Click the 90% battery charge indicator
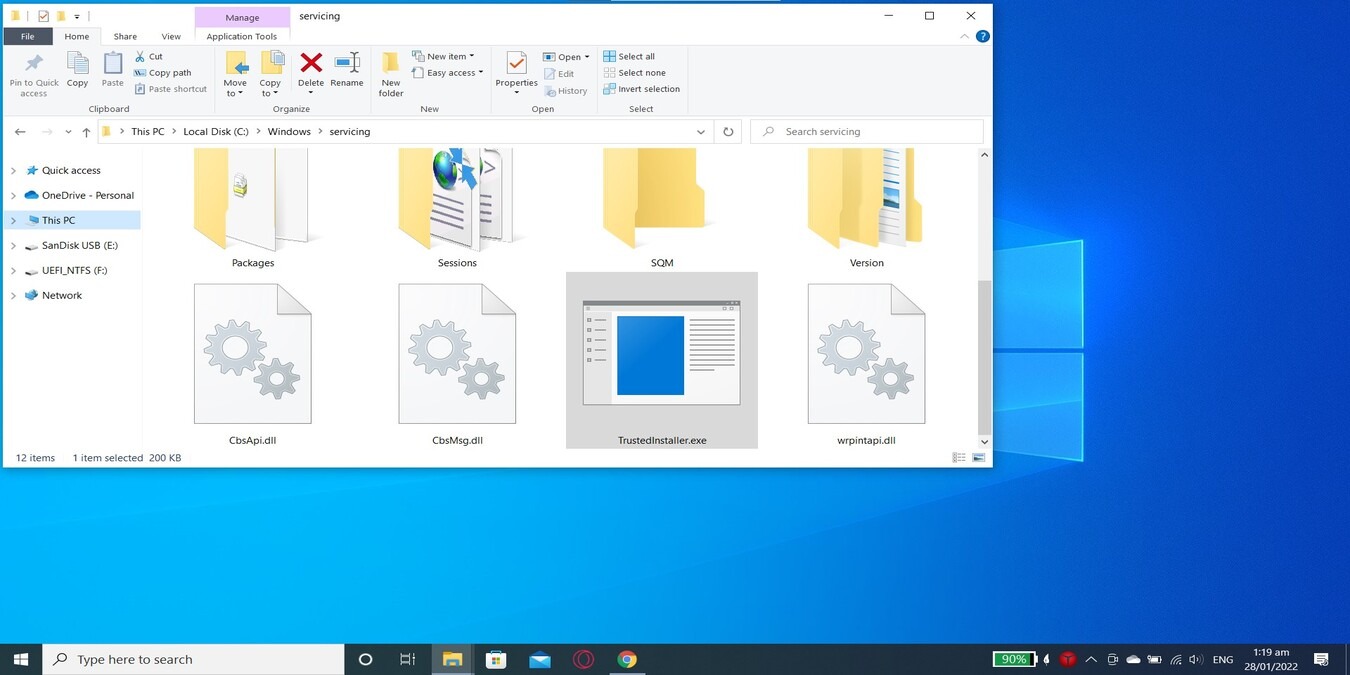Image resolution: width=1350 pixels, height=675 pixels. click(x=1014, y=659)
